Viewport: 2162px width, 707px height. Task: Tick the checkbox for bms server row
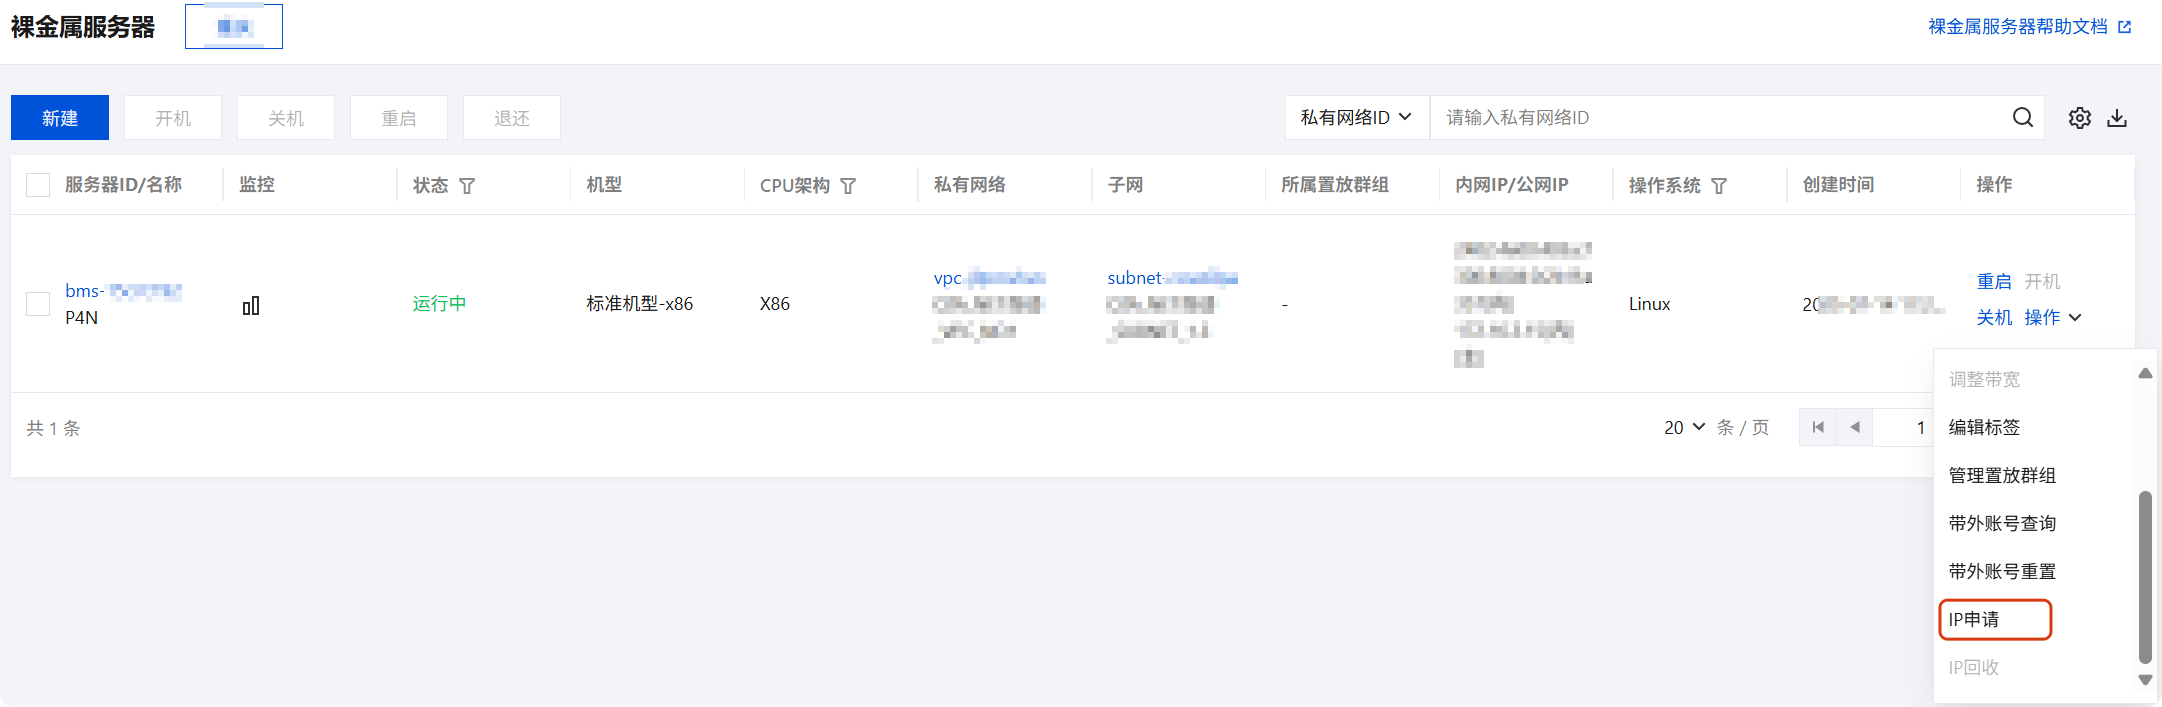[x=38, y=304]
